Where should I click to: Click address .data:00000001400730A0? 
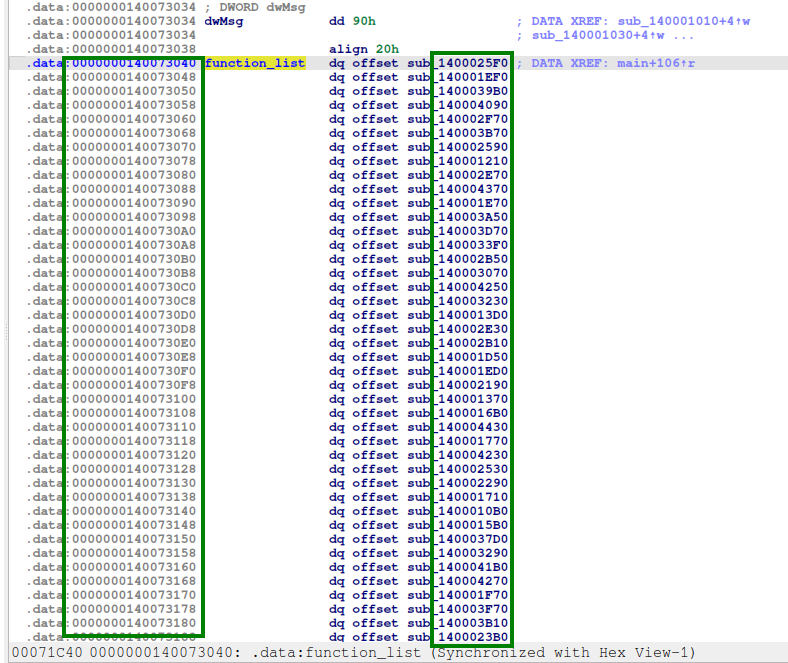pos(111,231)
